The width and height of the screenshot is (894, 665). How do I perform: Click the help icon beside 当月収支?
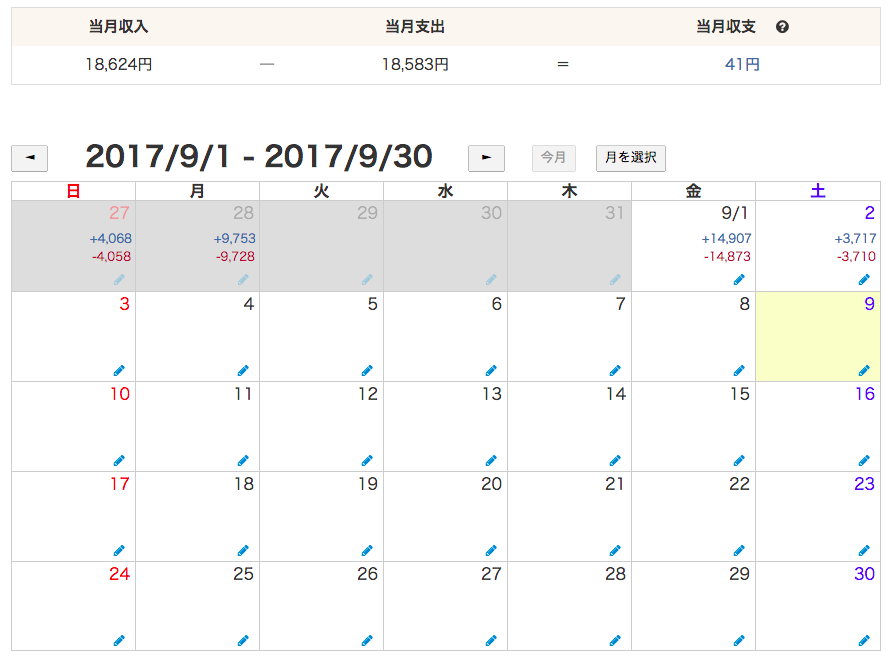pyautogui.click(x=782, y=27)
